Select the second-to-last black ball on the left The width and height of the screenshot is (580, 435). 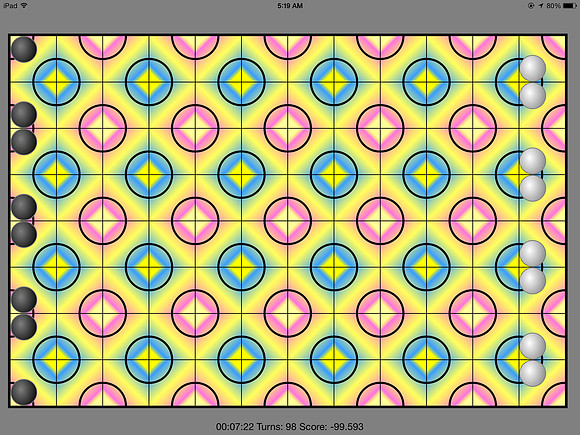(24, 327)
